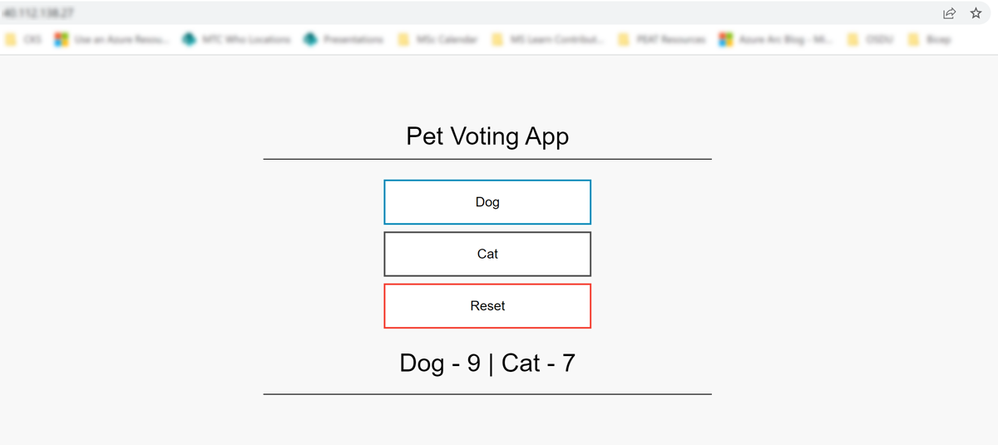
Task: Click the divider line under the title
Action: click(x=487, y=159)
